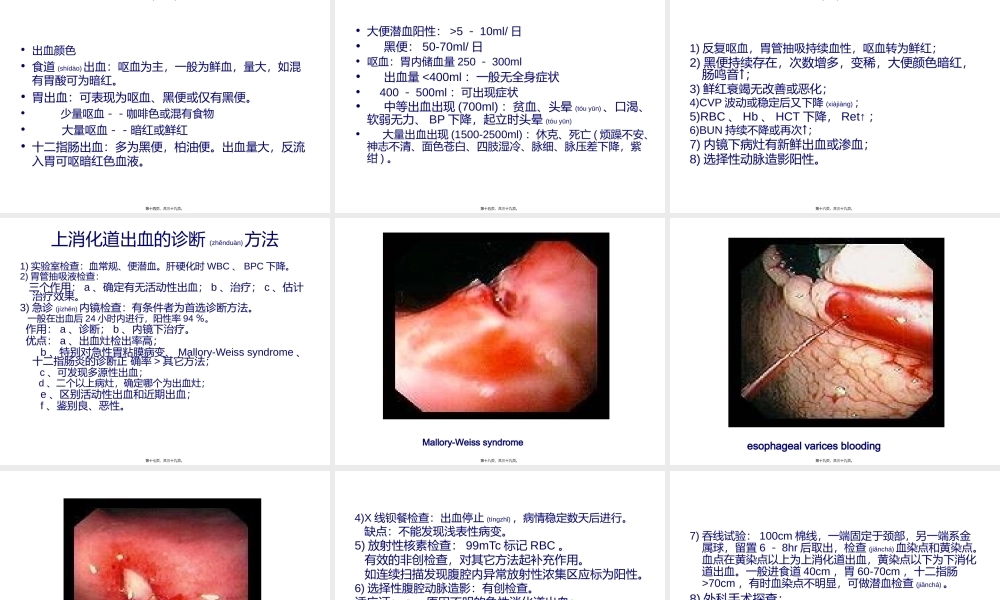Click the footer text on the top-left slide

[x=163, y=208]
